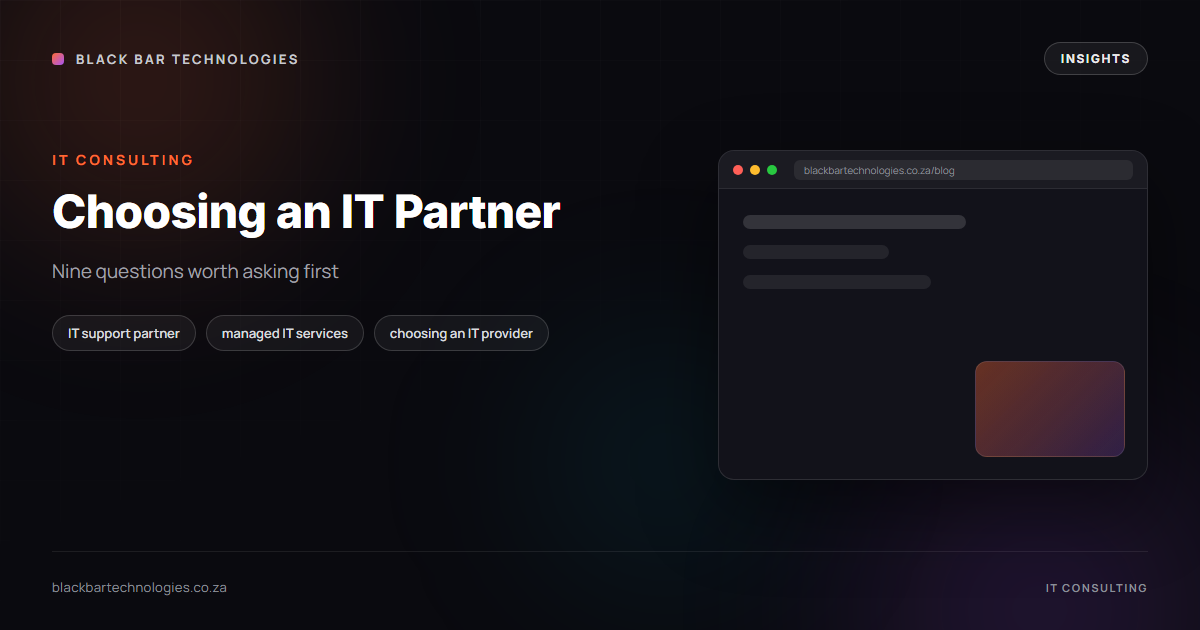Click the orange 'IT CONSULTING' label above headline

point(123,160)
